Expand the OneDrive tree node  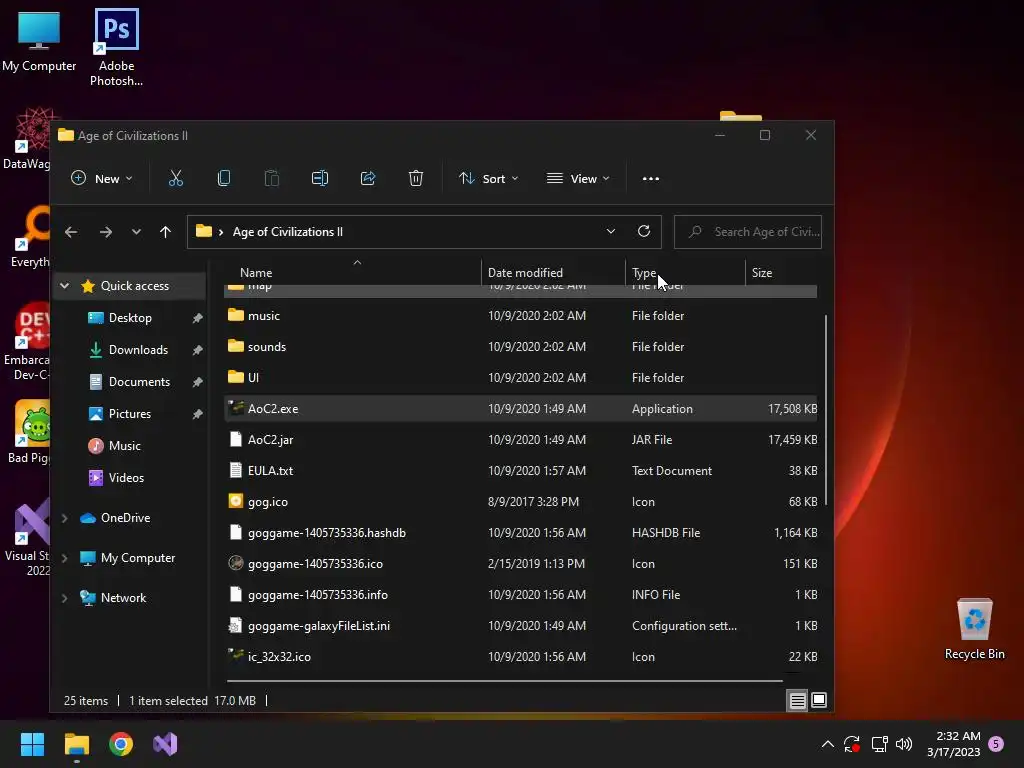click(x=65, y=518)
